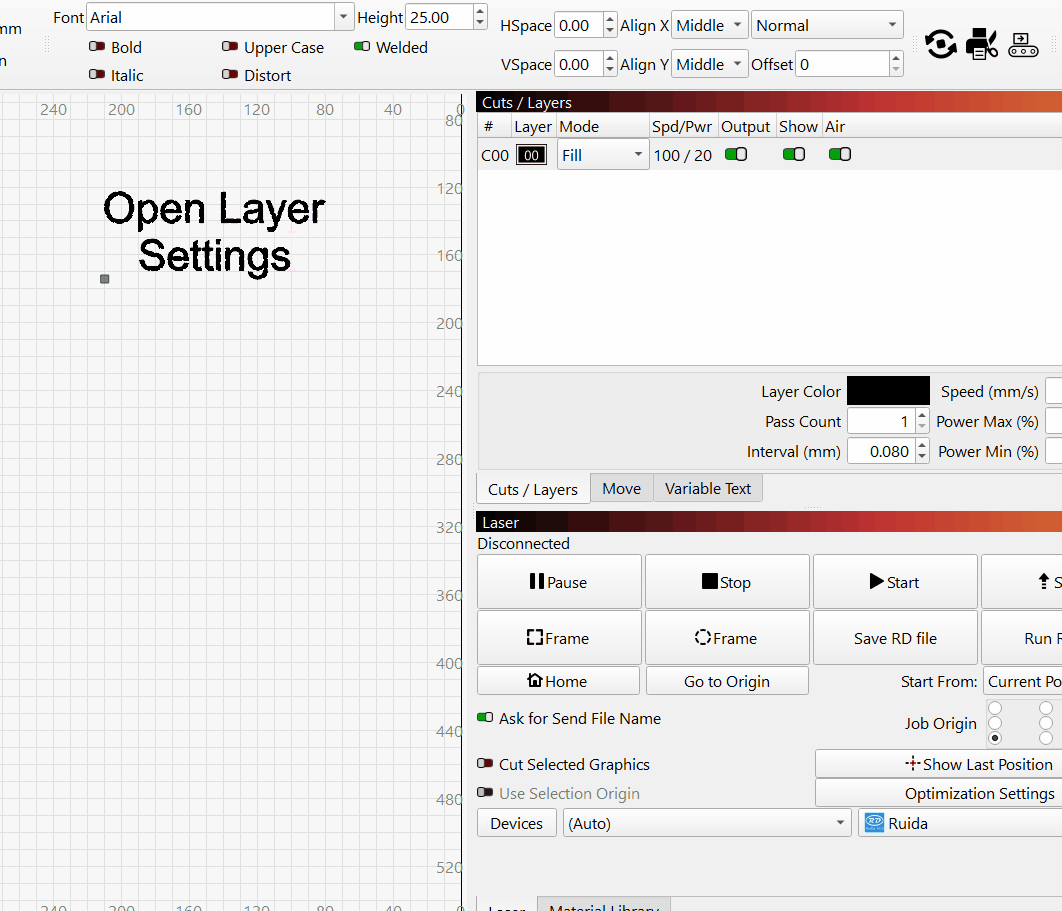This screenshot has width=1062, height=911.
Task: Open the Material Library tab at the bottom
Action: point(604,906)
